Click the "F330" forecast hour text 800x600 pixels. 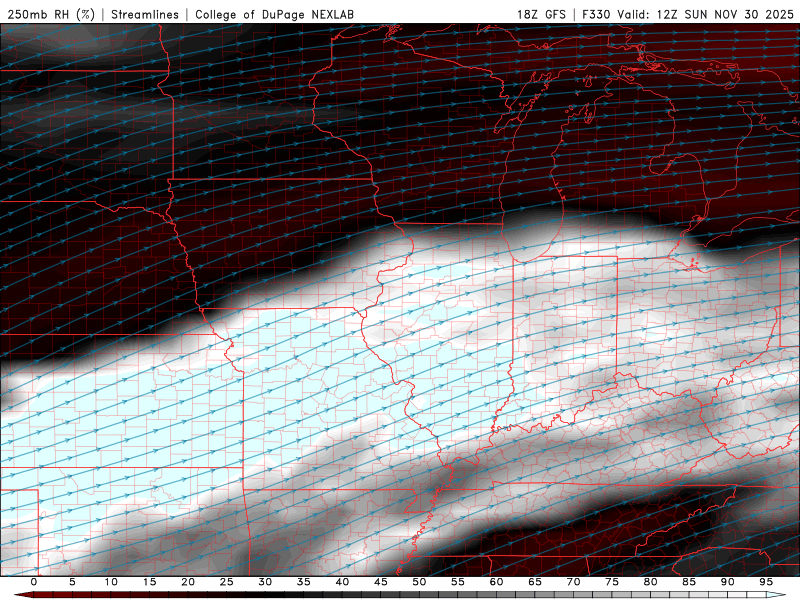pos(596,14)
